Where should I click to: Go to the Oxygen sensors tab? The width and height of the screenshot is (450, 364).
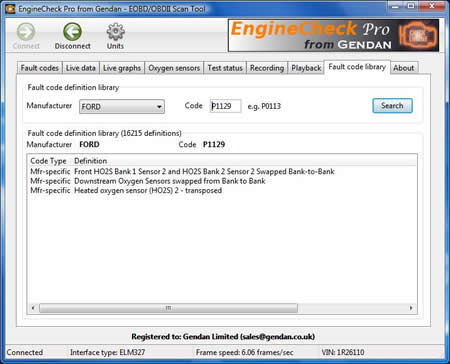(174, 68)
